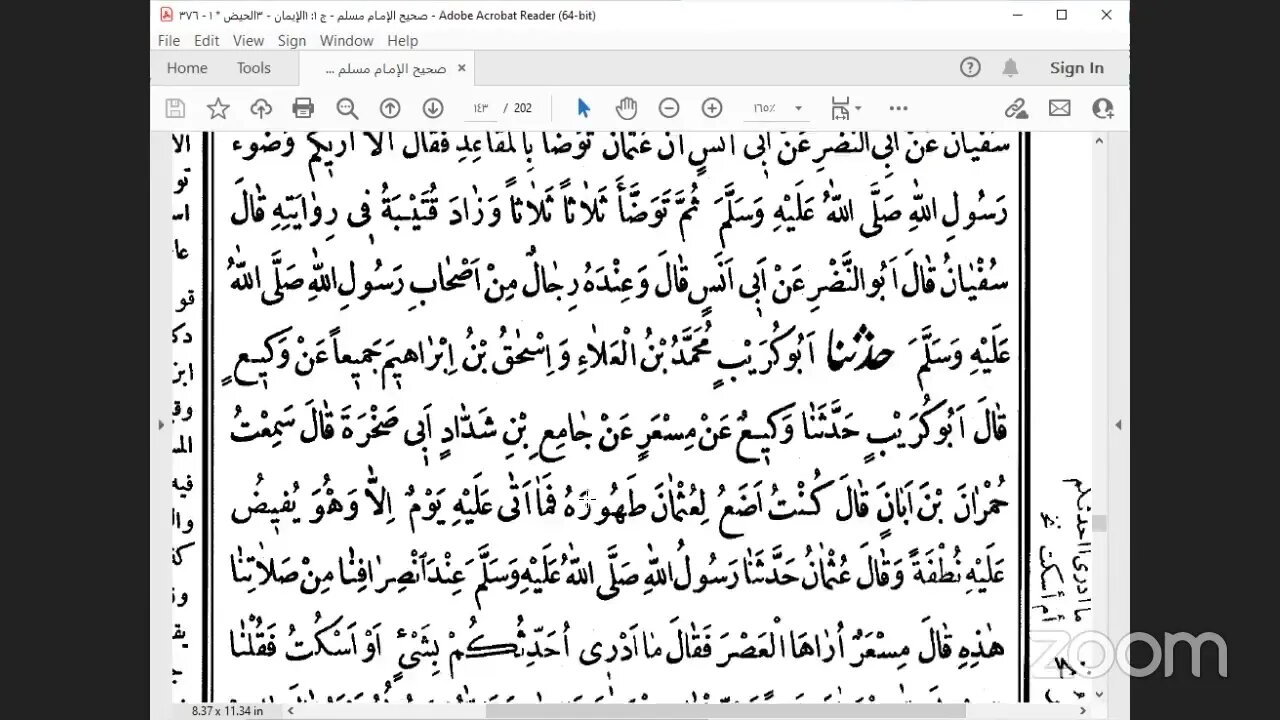Click the Sign In button
The height and width of the screenshot is (720, 1280).
[1077, 68]
